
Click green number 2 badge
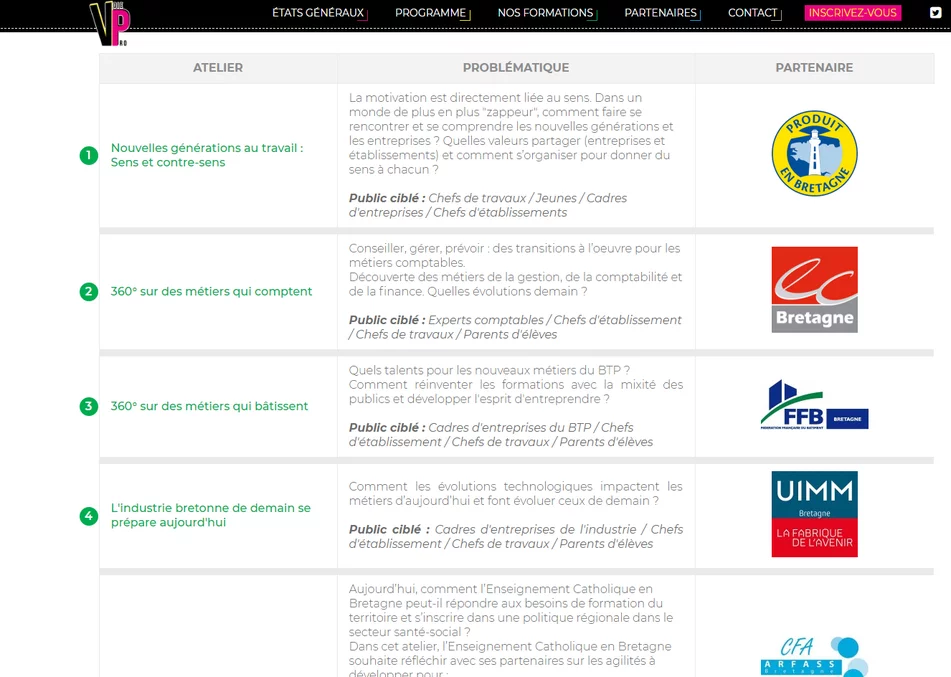click(x=89, y=292)
